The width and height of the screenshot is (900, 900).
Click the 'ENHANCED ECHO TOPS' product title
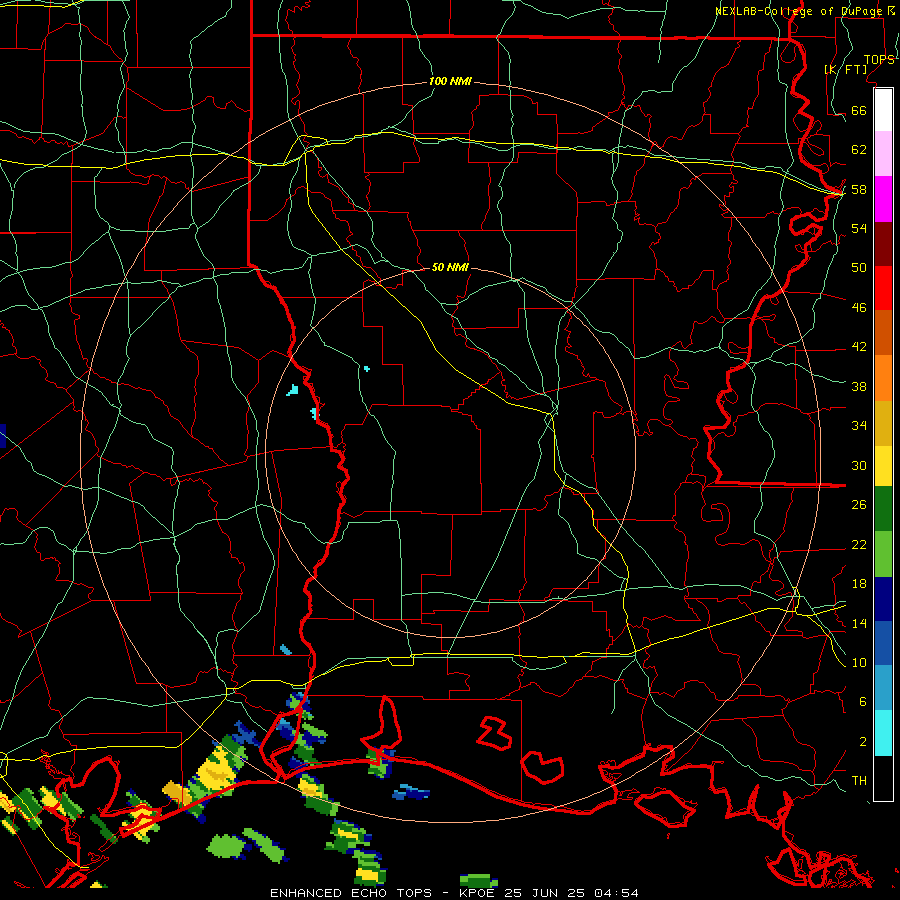click(351, 893)
